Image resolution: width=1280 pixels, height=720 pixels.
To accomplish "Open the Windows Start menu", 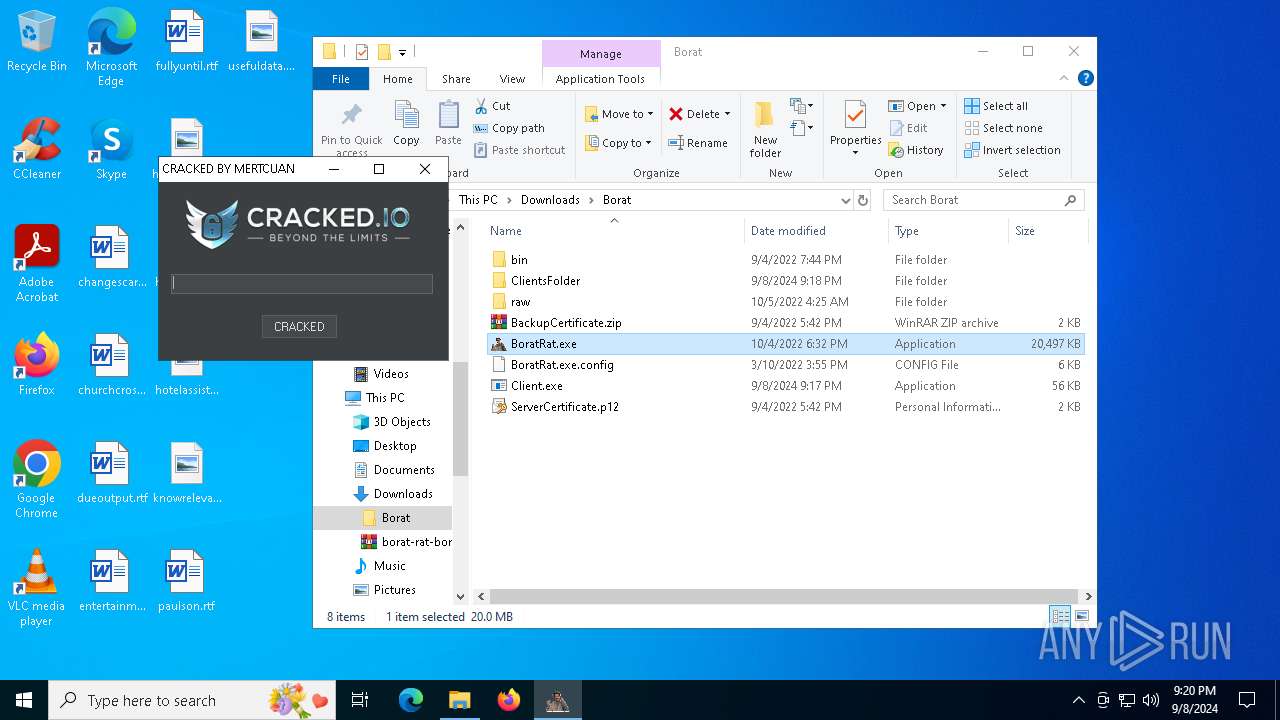I will (x=24, y=700).
